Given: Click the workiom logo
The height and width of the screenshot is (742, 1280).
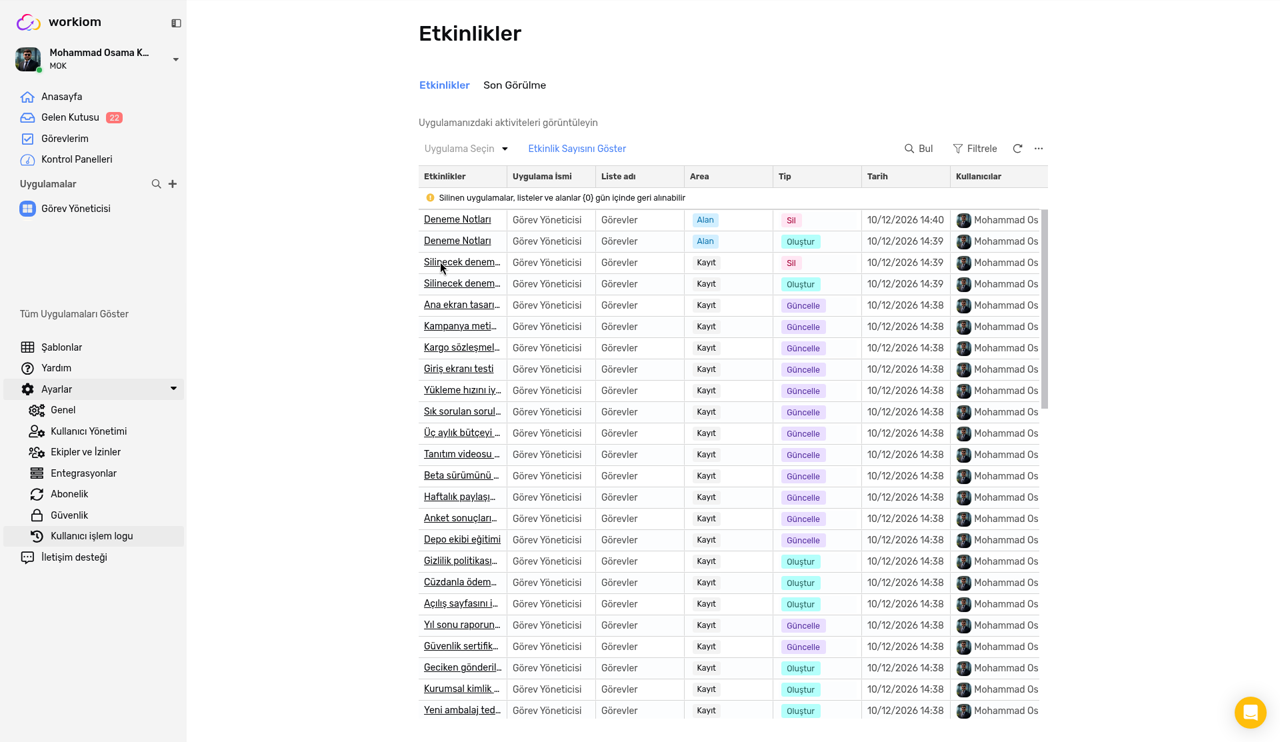Looking at the screenshot, I should click(x=59, y=22).
